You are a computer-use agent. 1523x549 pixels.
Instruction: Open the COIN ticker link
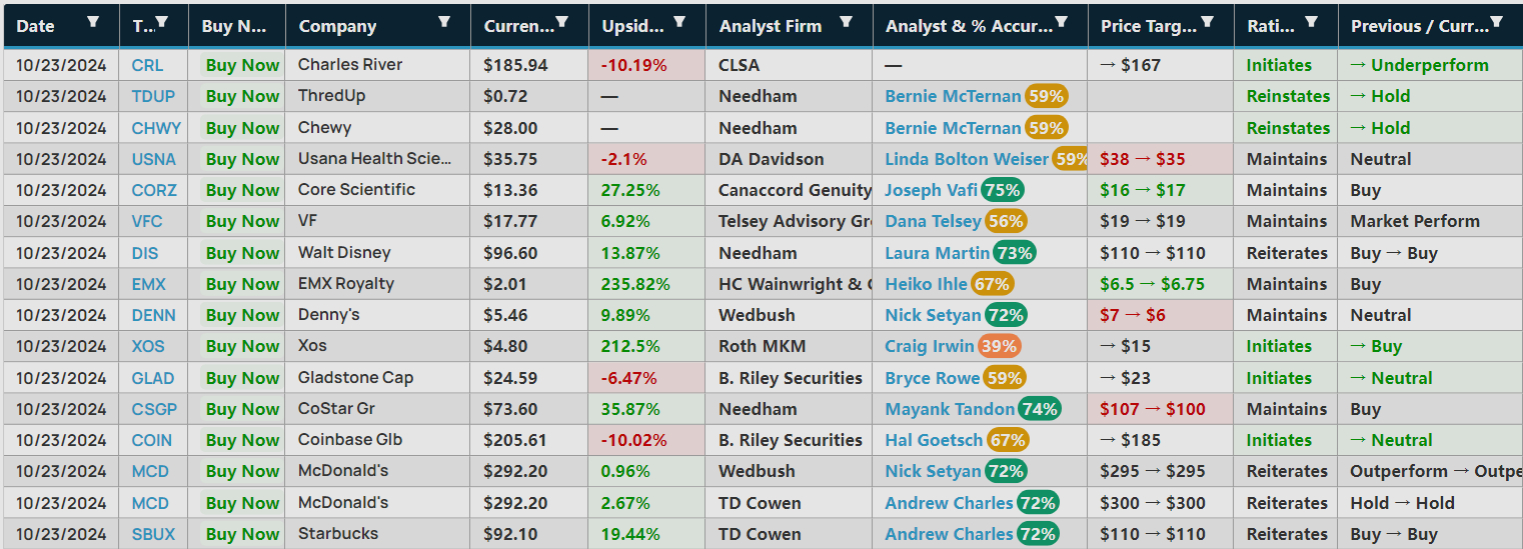(152, 440)
